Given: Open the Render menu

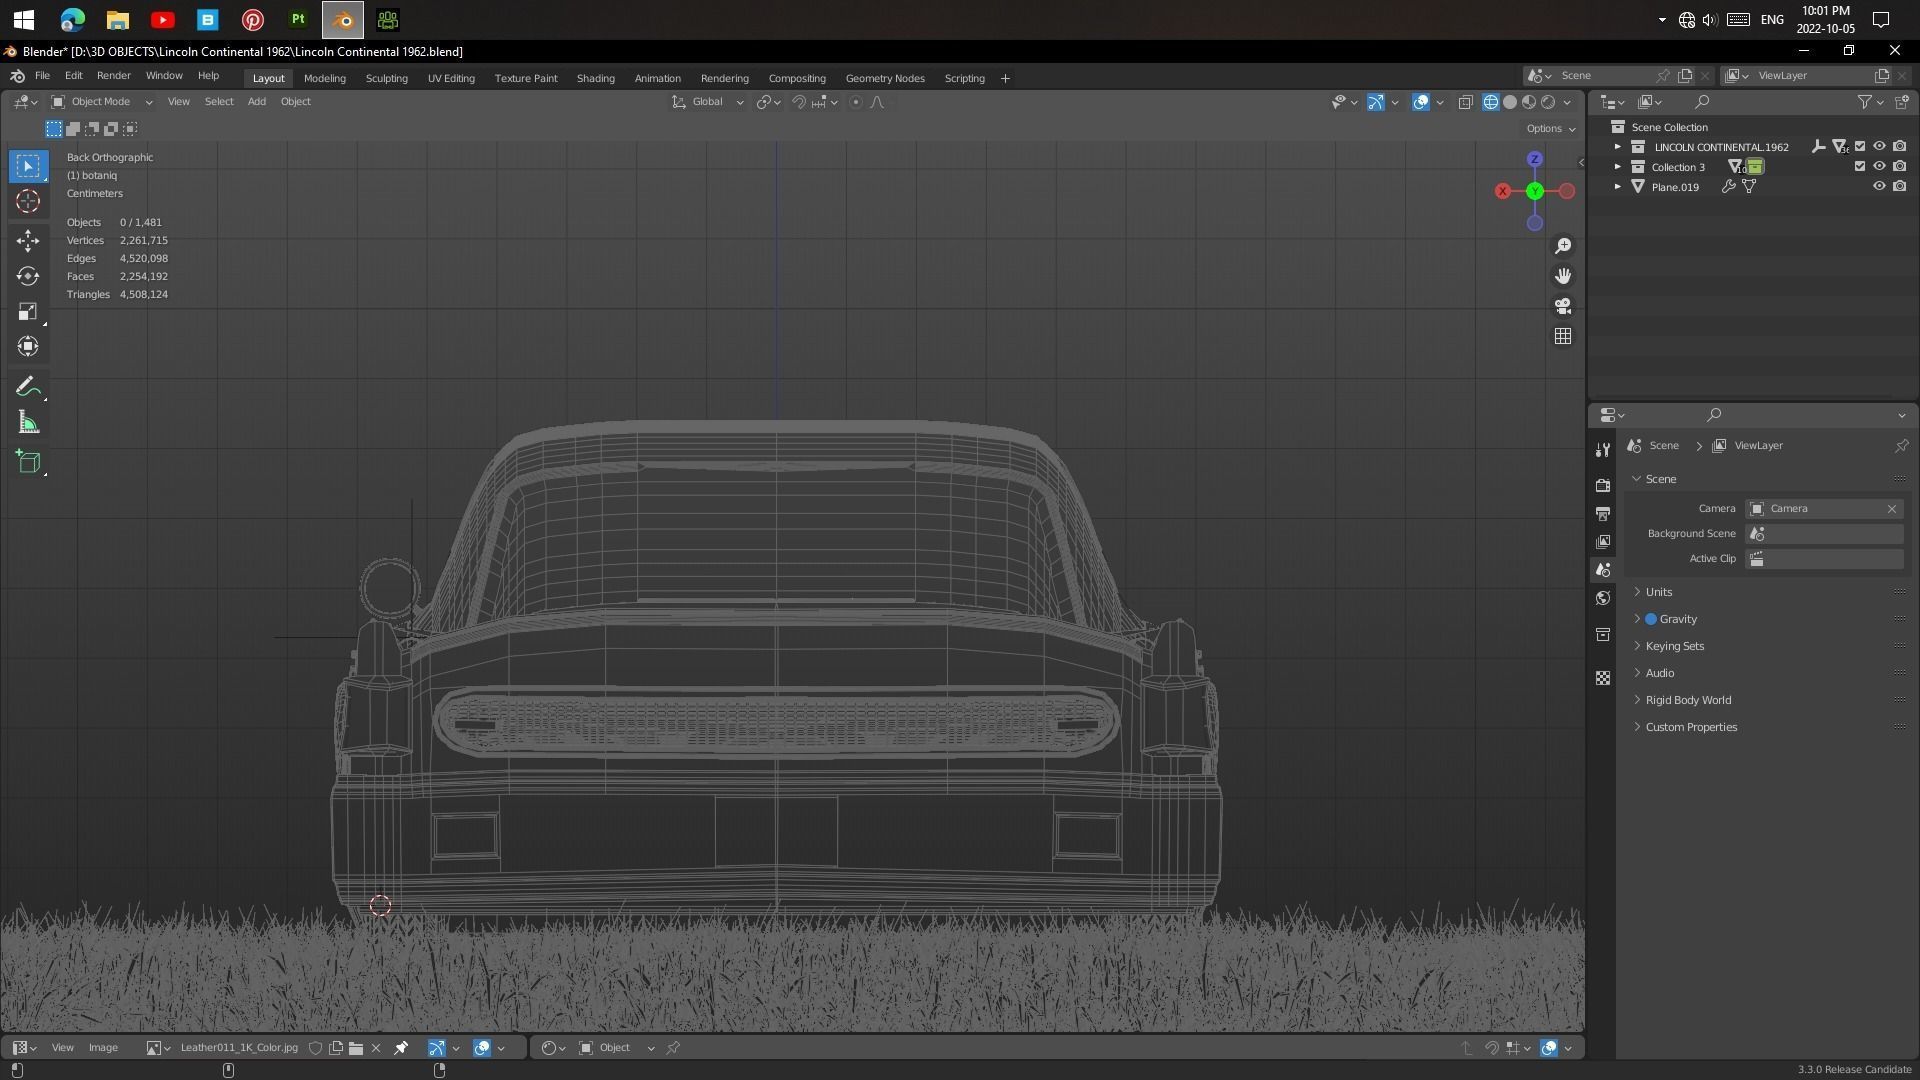Looking at the screenshot, I should [113, 76].
